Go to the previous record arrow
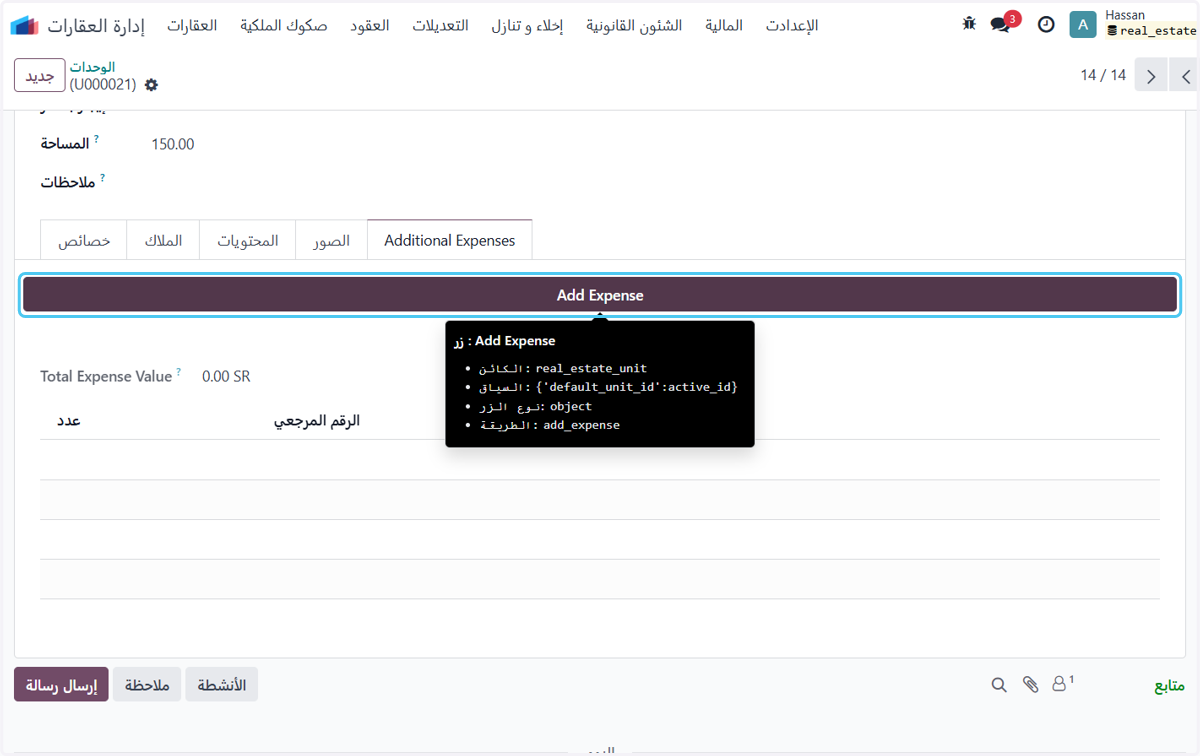 coord(1186,76)
